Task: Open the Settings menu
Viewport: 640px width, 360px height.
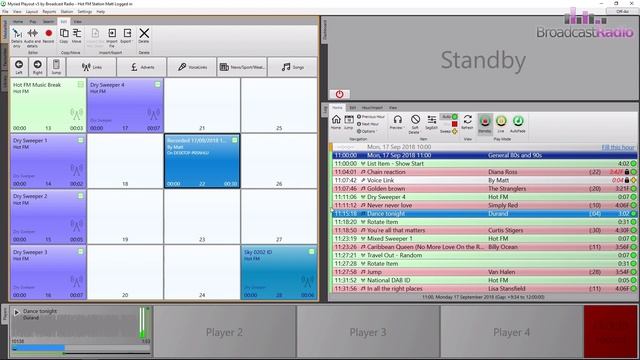Action: [x=85, y=11]
